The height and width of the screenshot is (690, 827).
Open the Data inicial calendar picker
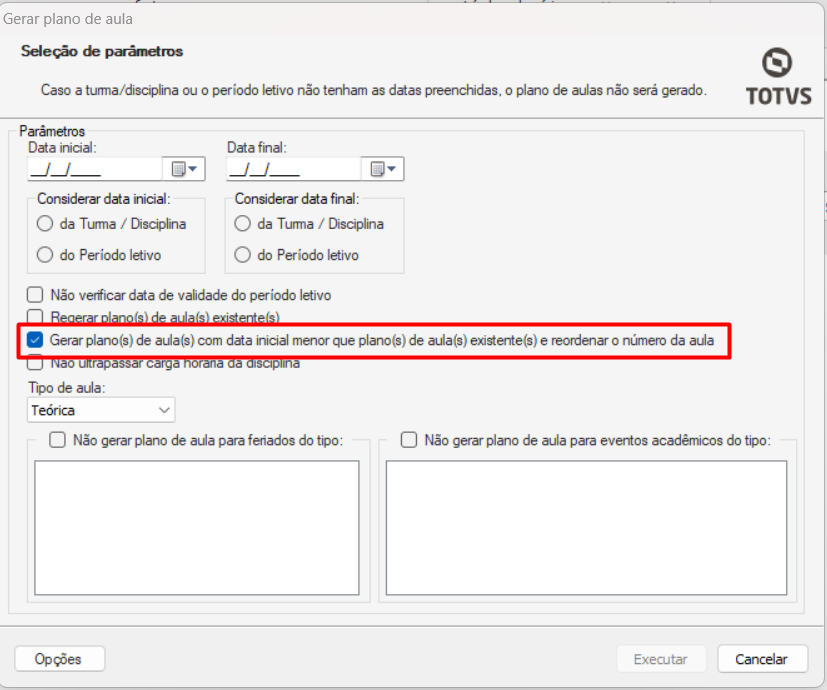tap(184, 169)
